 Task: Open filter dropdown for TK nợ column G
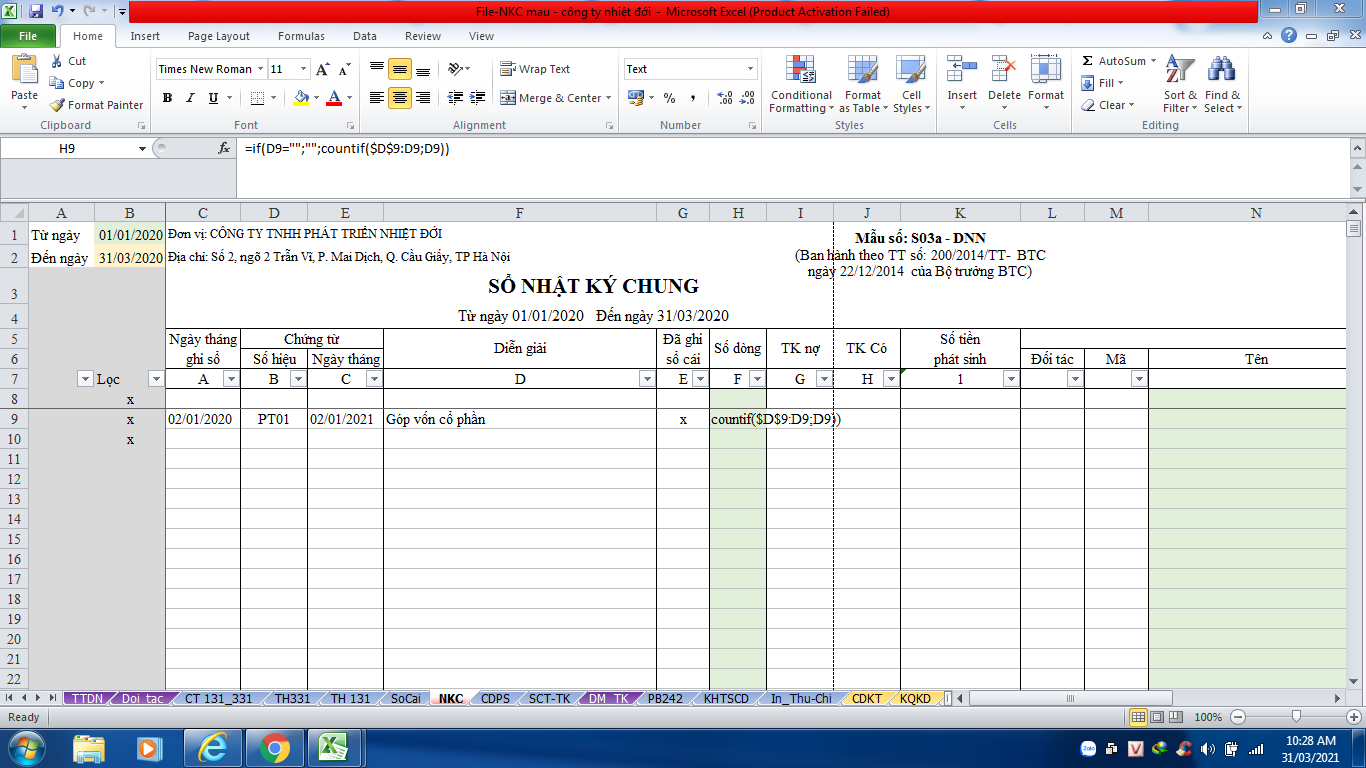point(824,379)
